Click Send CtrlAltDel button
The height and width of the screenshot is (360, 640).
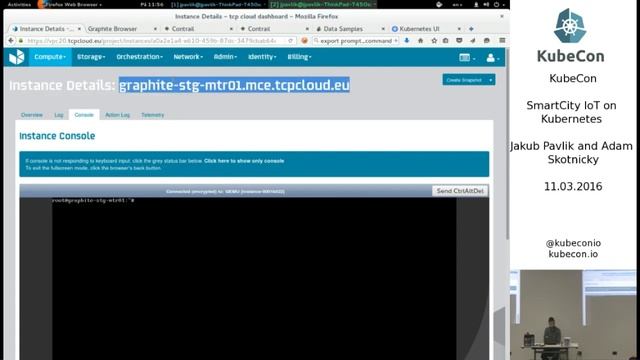[460, 191]
